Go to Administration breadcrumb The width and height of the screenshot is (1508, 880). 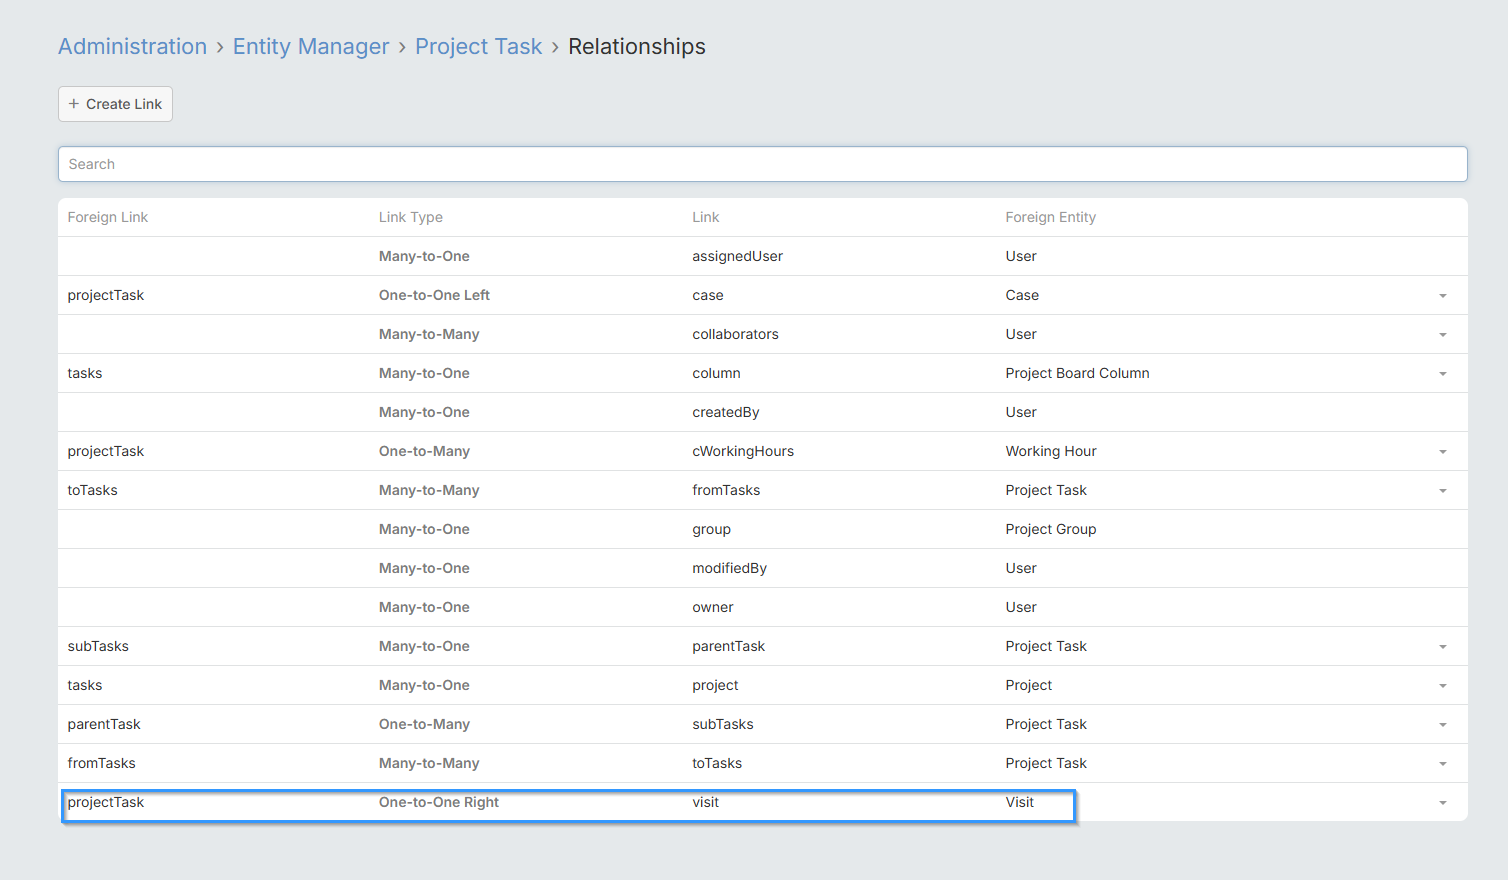pyautogui.click(x=132, y=47)
